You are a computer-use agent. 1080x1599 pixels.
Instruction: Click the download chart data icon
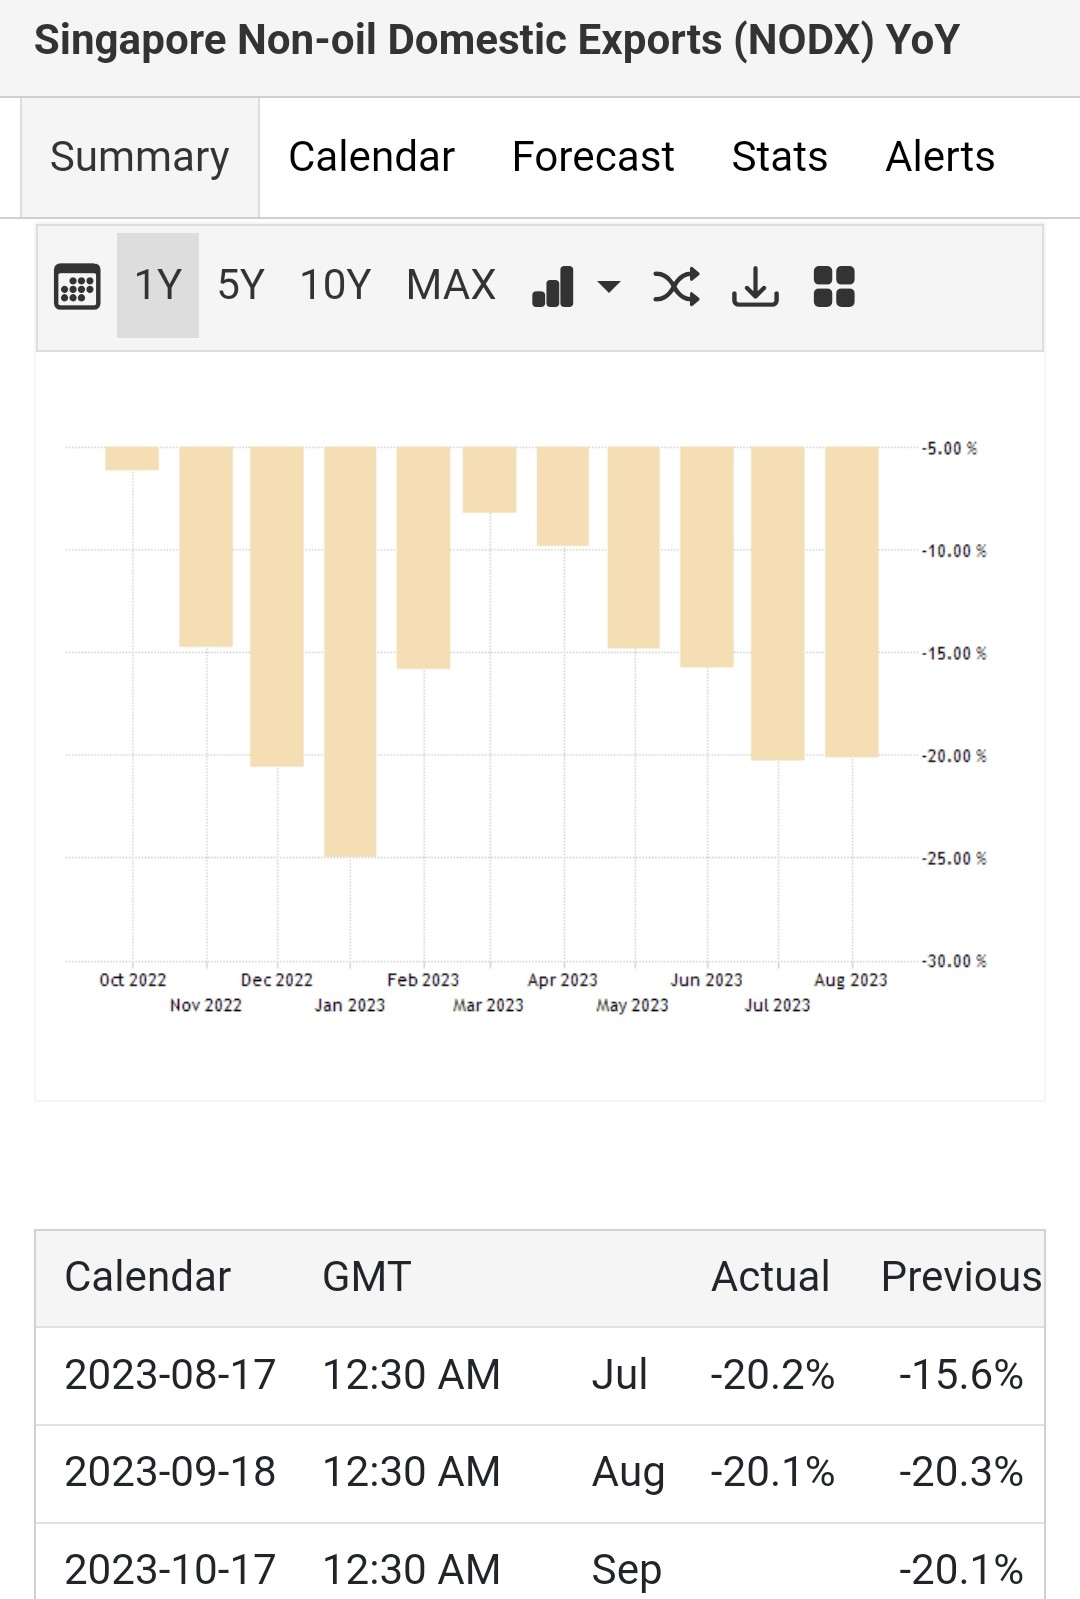pos(755,287)
